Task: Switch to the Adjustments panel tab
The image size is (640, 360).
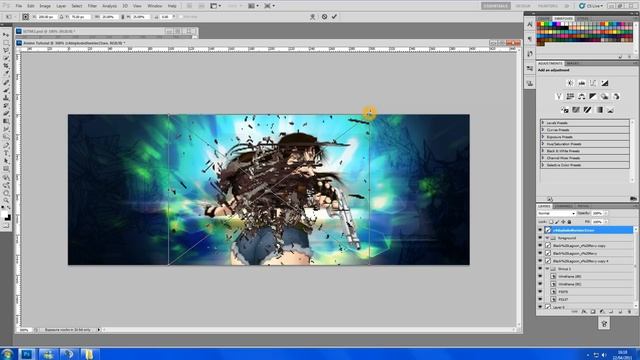Action: coord(550,64)
